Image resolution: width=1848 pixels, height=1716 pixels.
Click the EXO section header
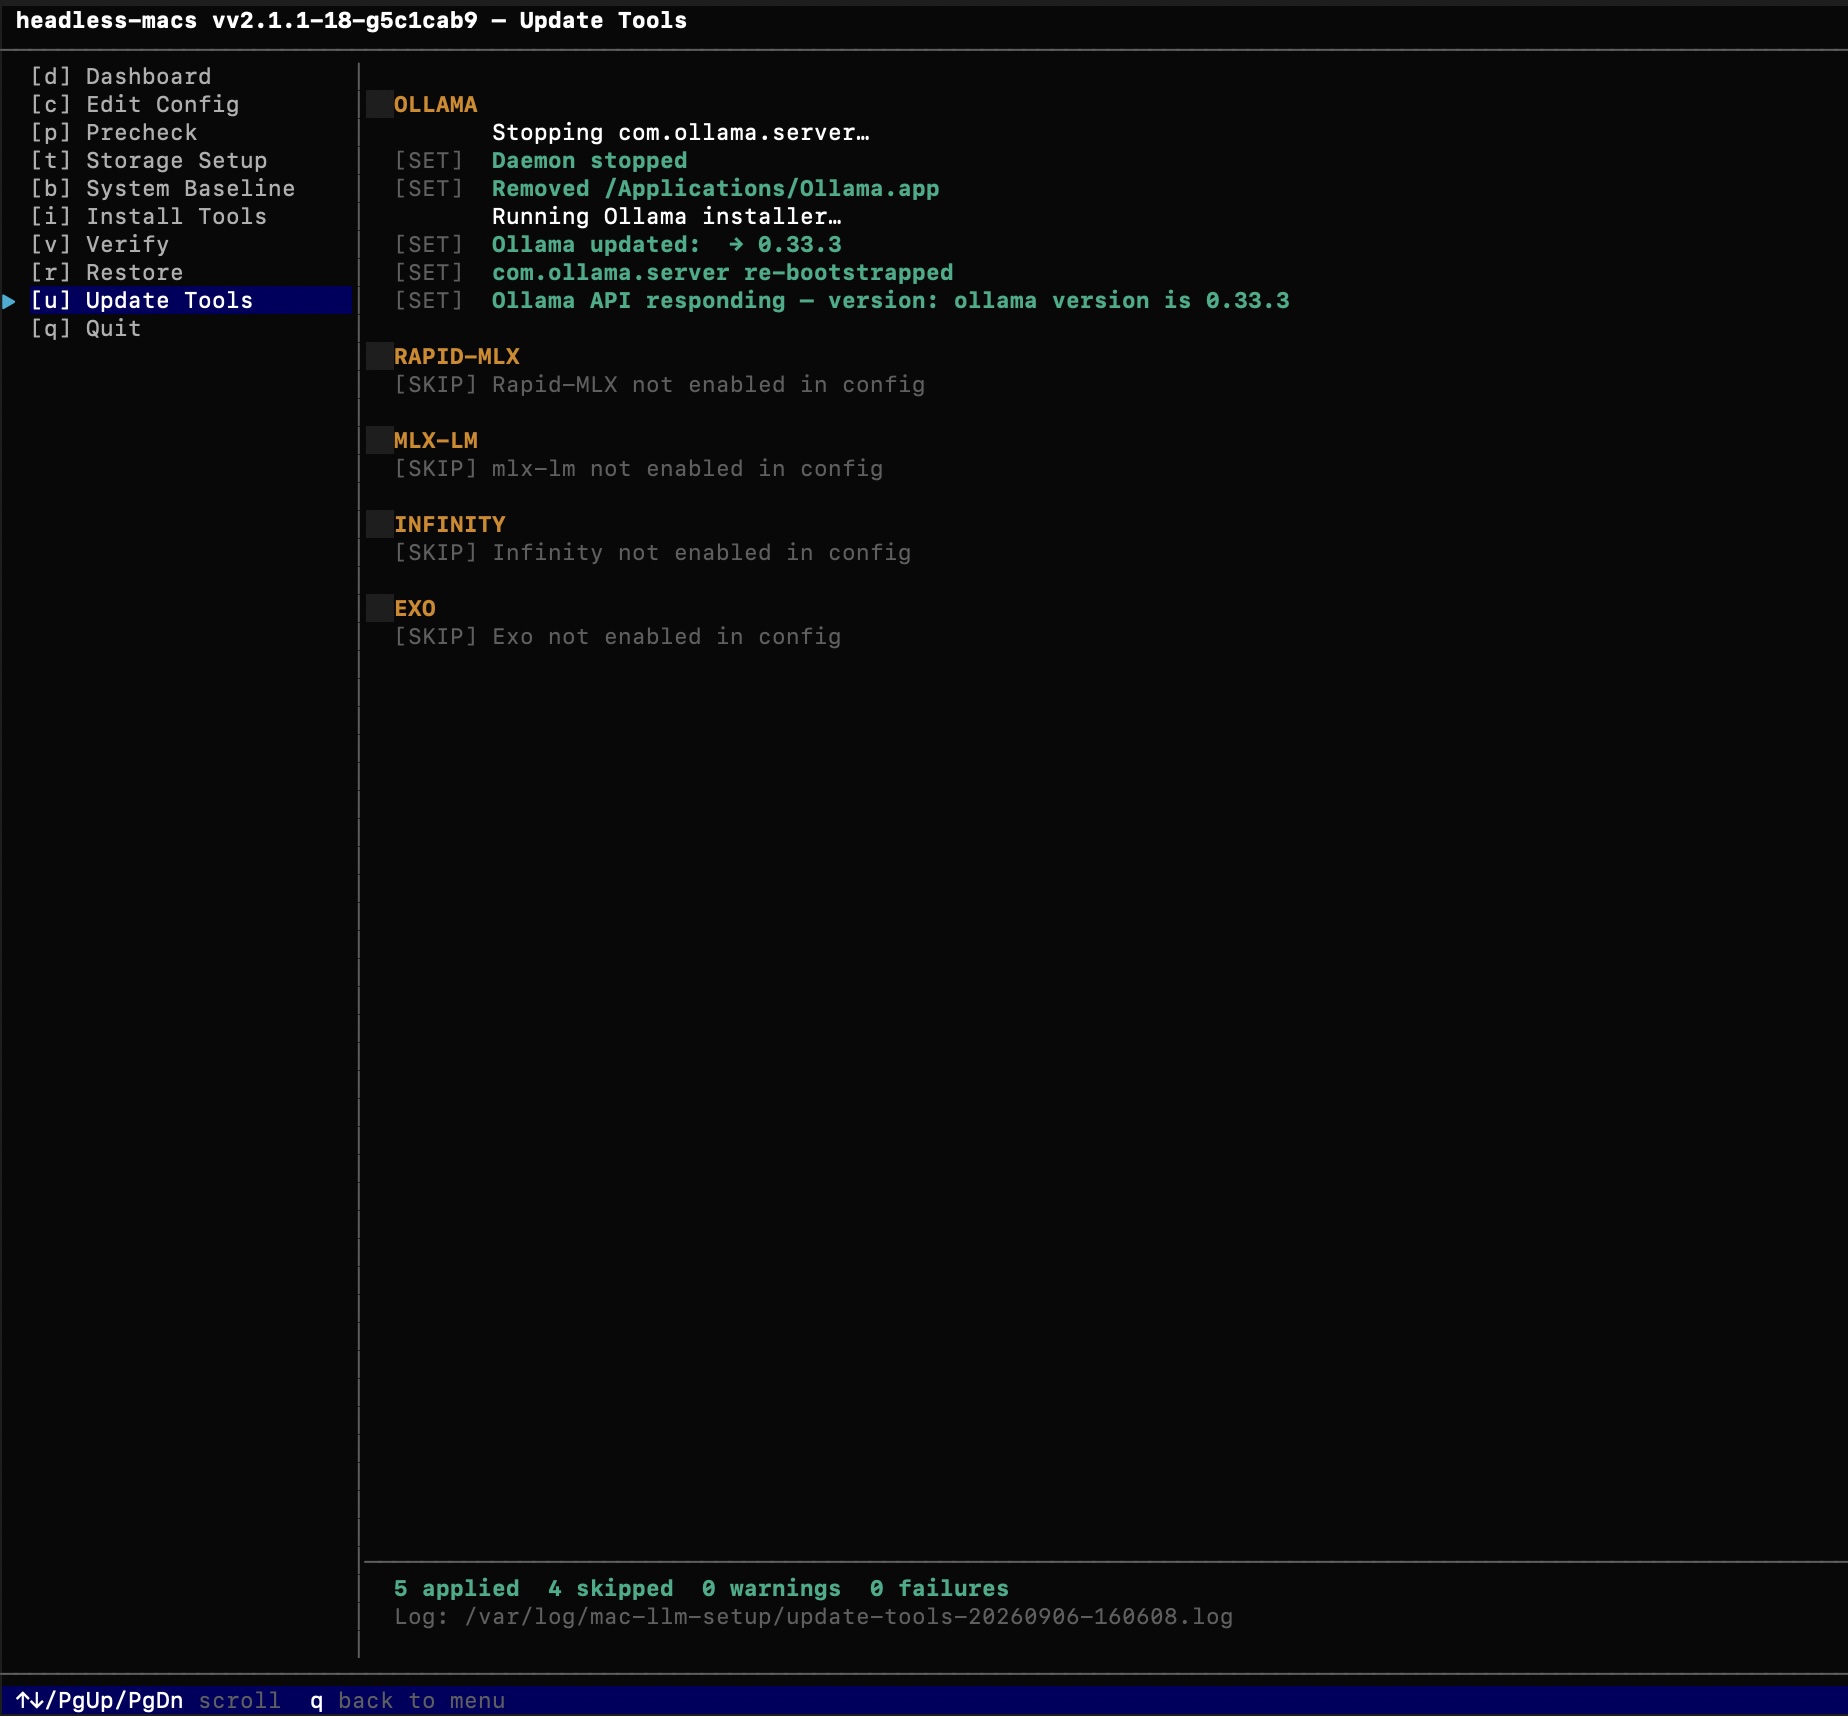(x=414, y=608)
